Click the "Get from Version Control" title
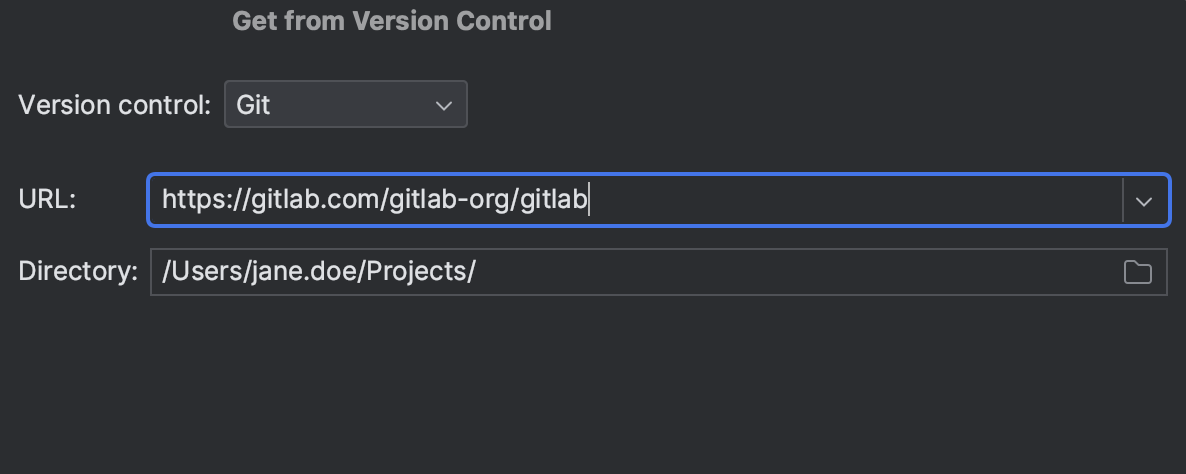1186x474 pixels. click(391, 21)
